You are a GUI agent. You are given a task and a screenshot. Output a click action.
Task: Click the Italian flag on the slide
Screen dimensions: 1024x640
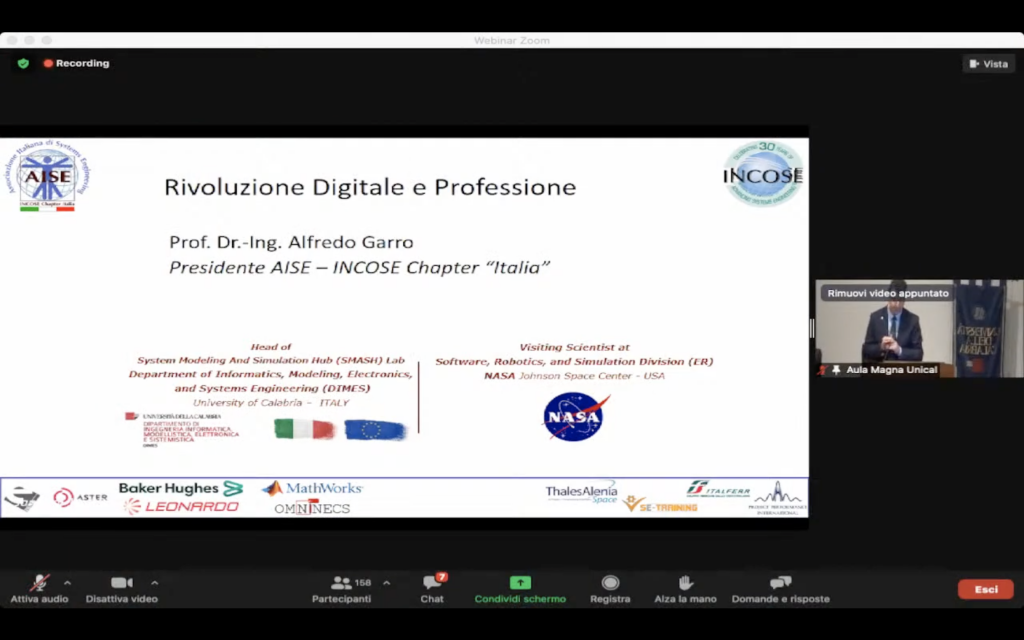coord(304,429)
